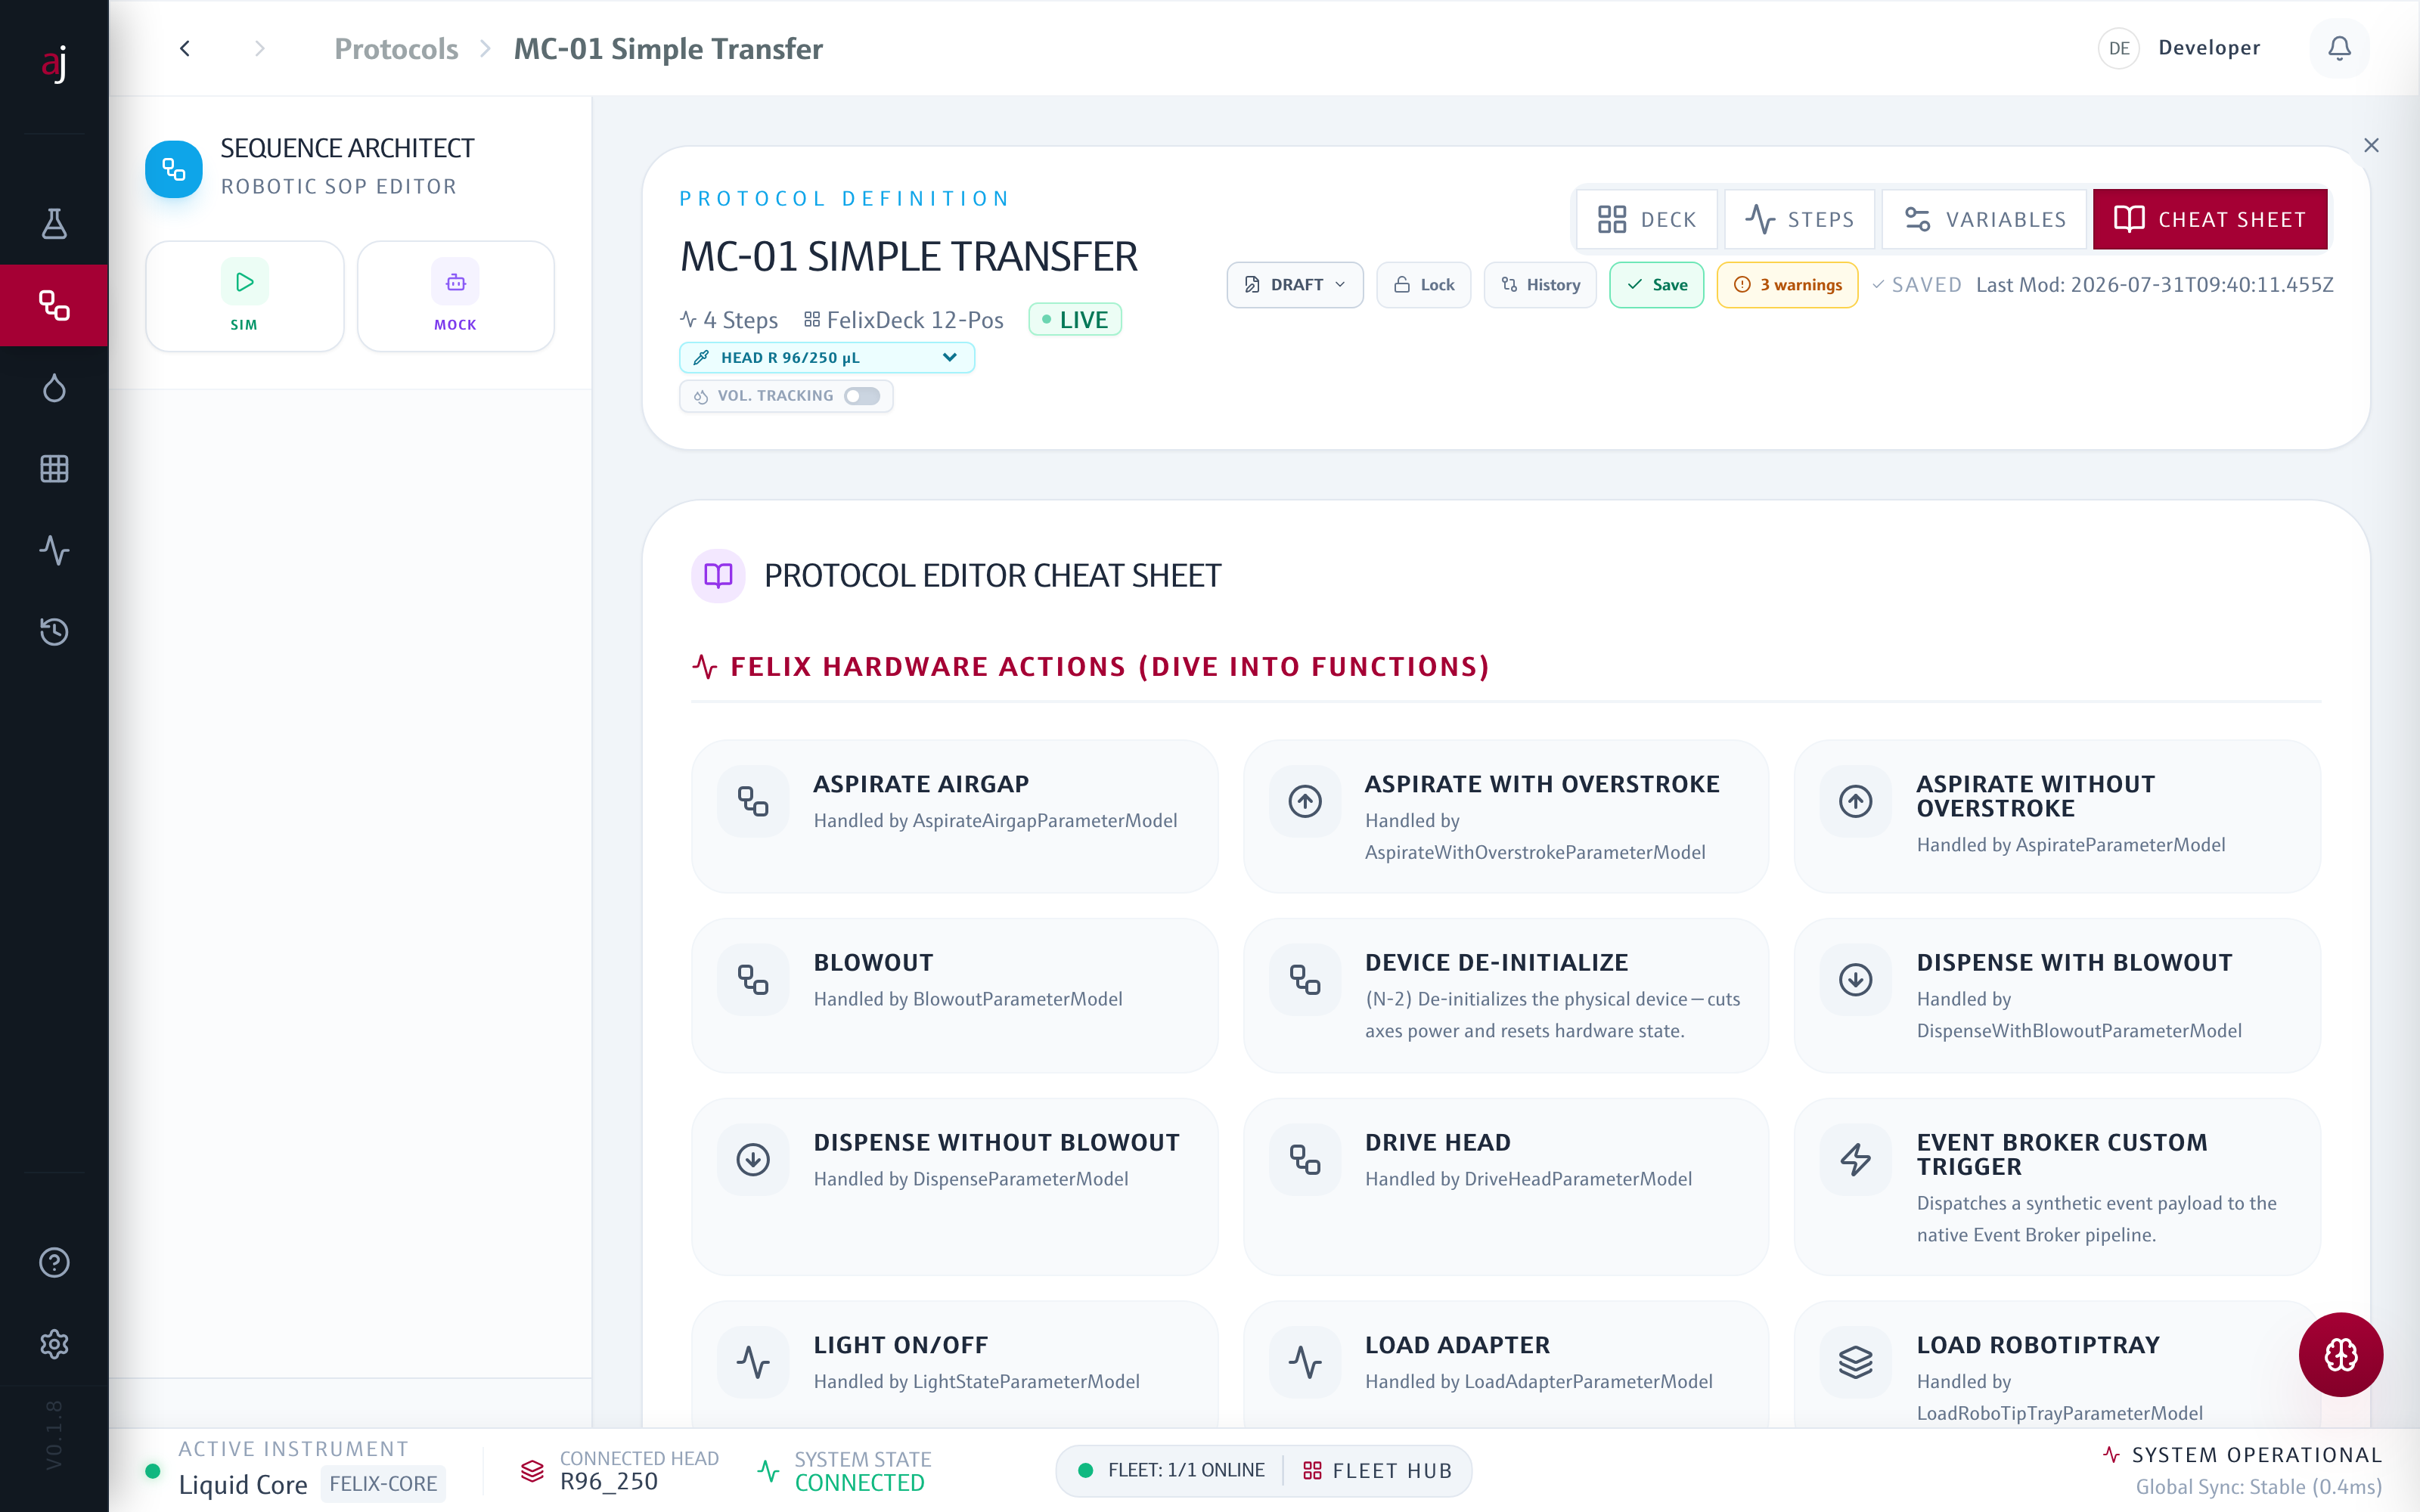The image size is (2420, 1512).
Task: Click the Aspirate Airgap card icon
Action: pyautogui.click(x=753, y=801)
